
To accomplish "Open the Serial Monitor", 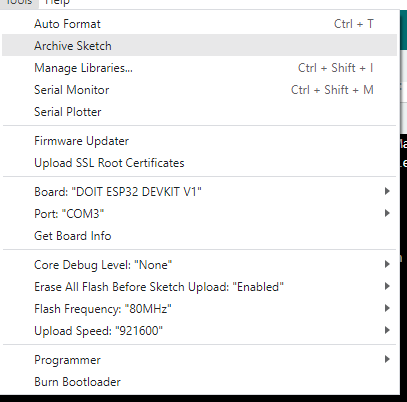I will coord(199,90).
